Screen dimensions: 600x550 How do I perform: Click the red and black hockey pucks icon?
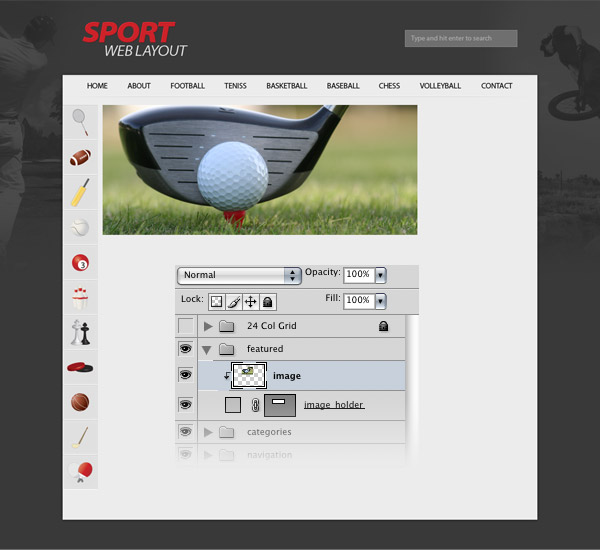[80, 367]
